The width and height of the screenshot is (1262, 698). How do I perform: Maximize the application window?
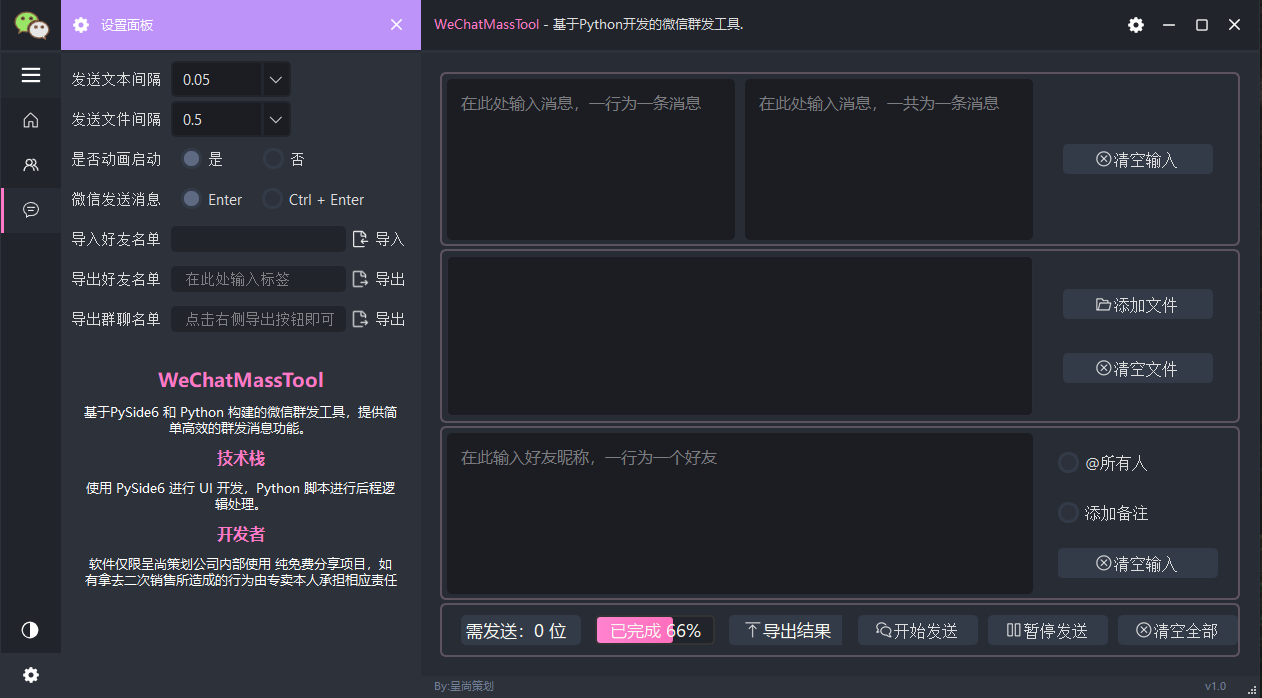click(1202, 25)
